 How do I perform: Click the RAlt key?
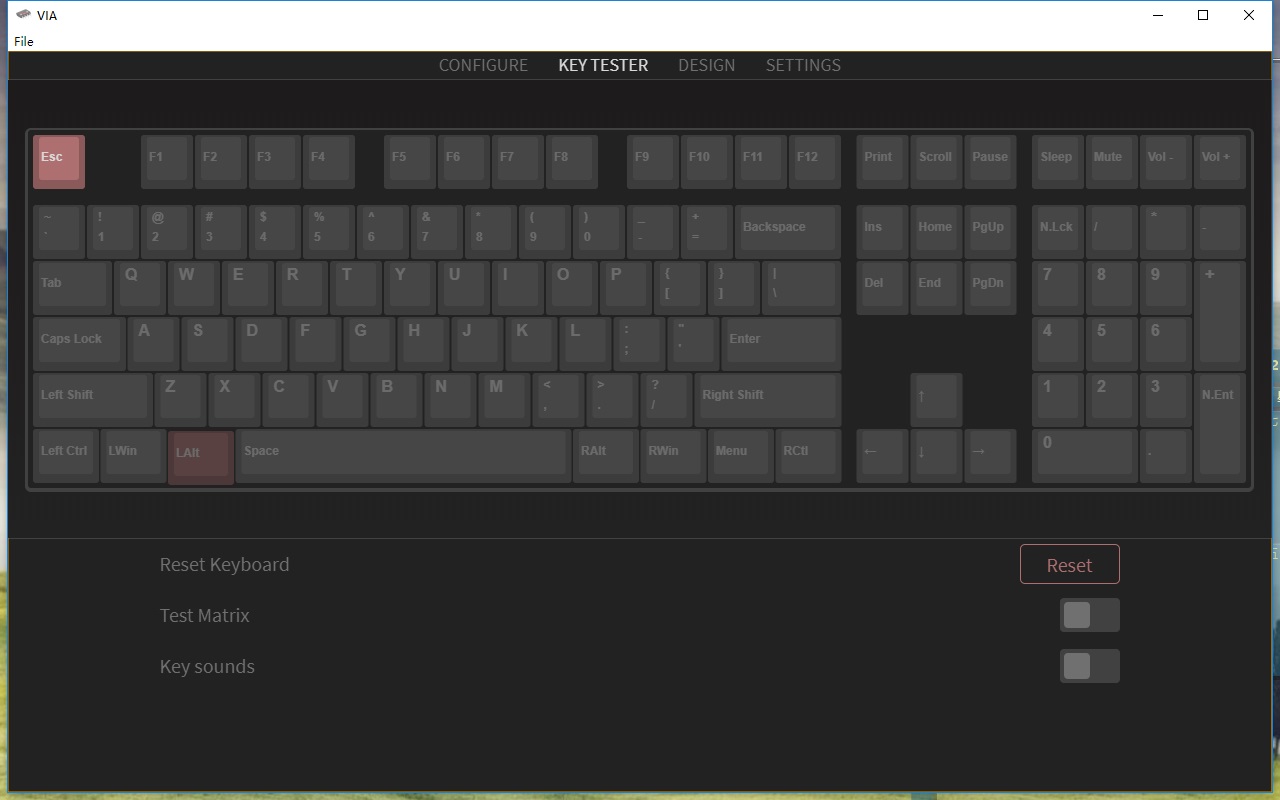(x=606, y=456)
